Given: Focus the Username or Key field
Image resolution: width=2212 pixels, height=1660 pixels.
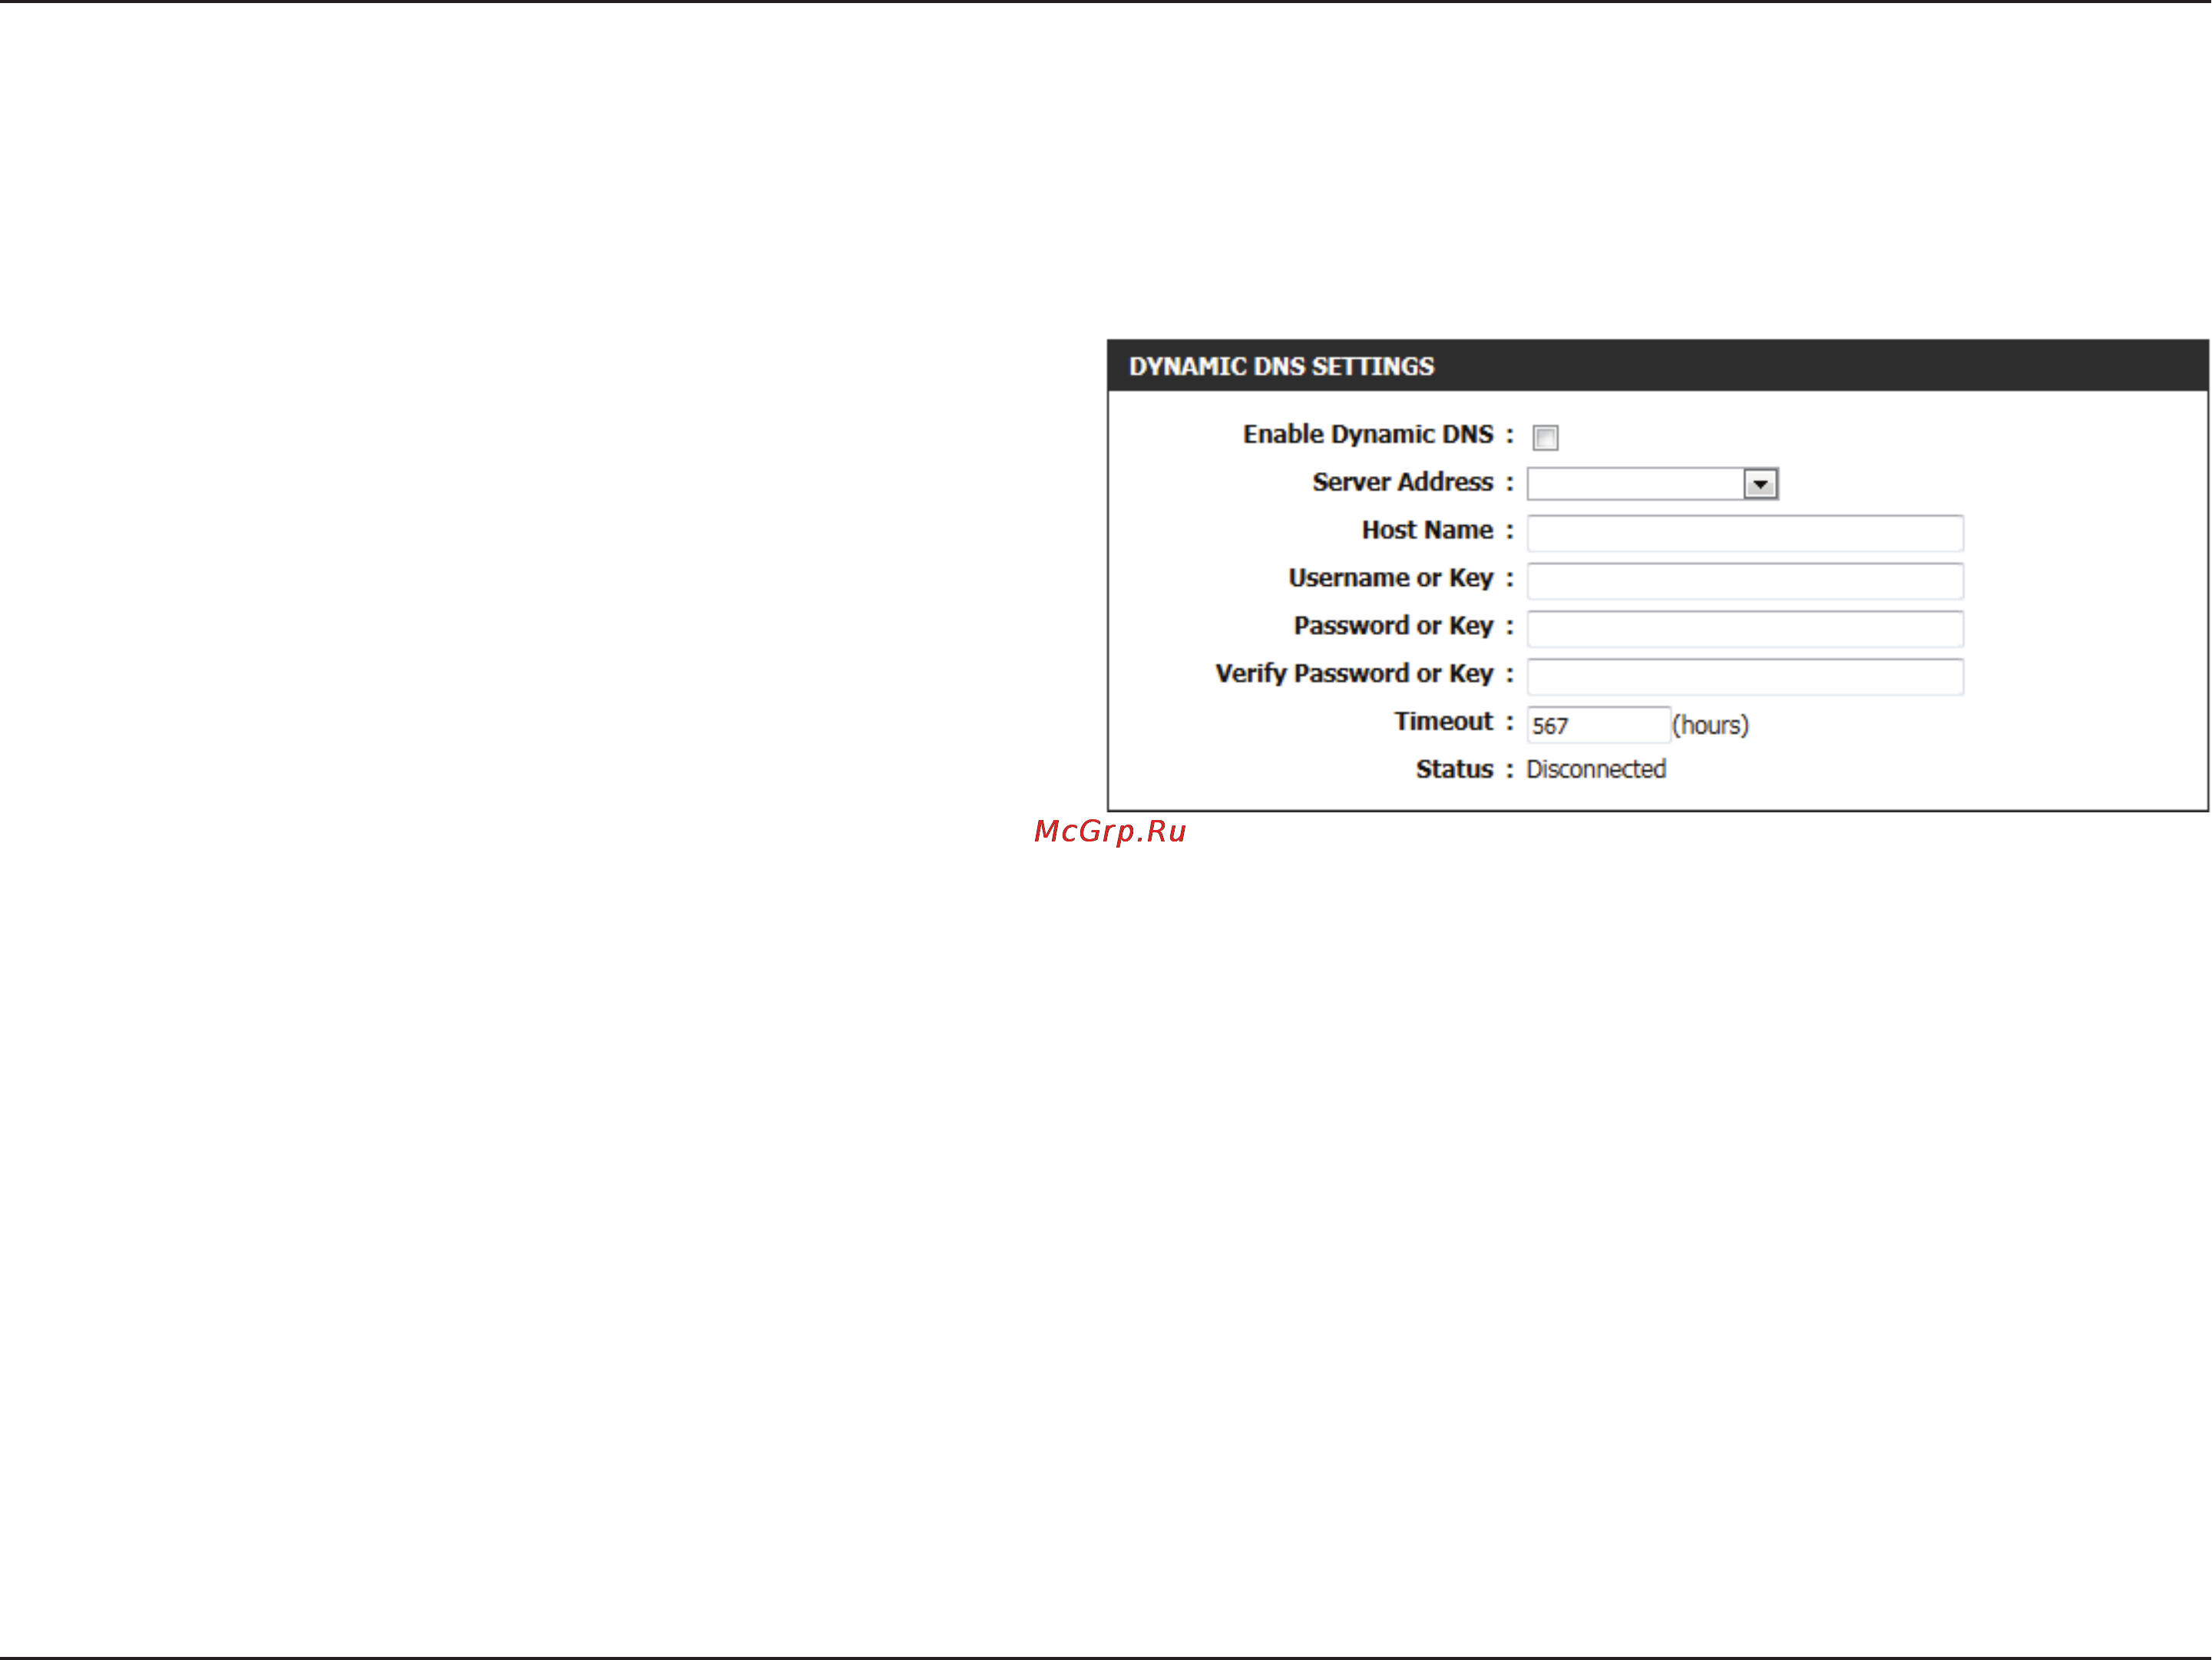Looking at the screenshot, I should tap(1745, 581).
